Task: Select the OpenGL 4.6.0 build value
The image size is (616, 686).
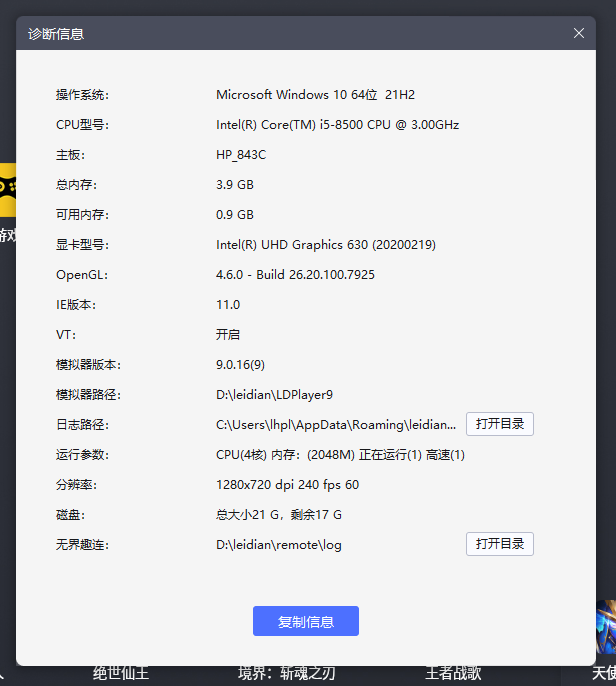Action: 295,275
